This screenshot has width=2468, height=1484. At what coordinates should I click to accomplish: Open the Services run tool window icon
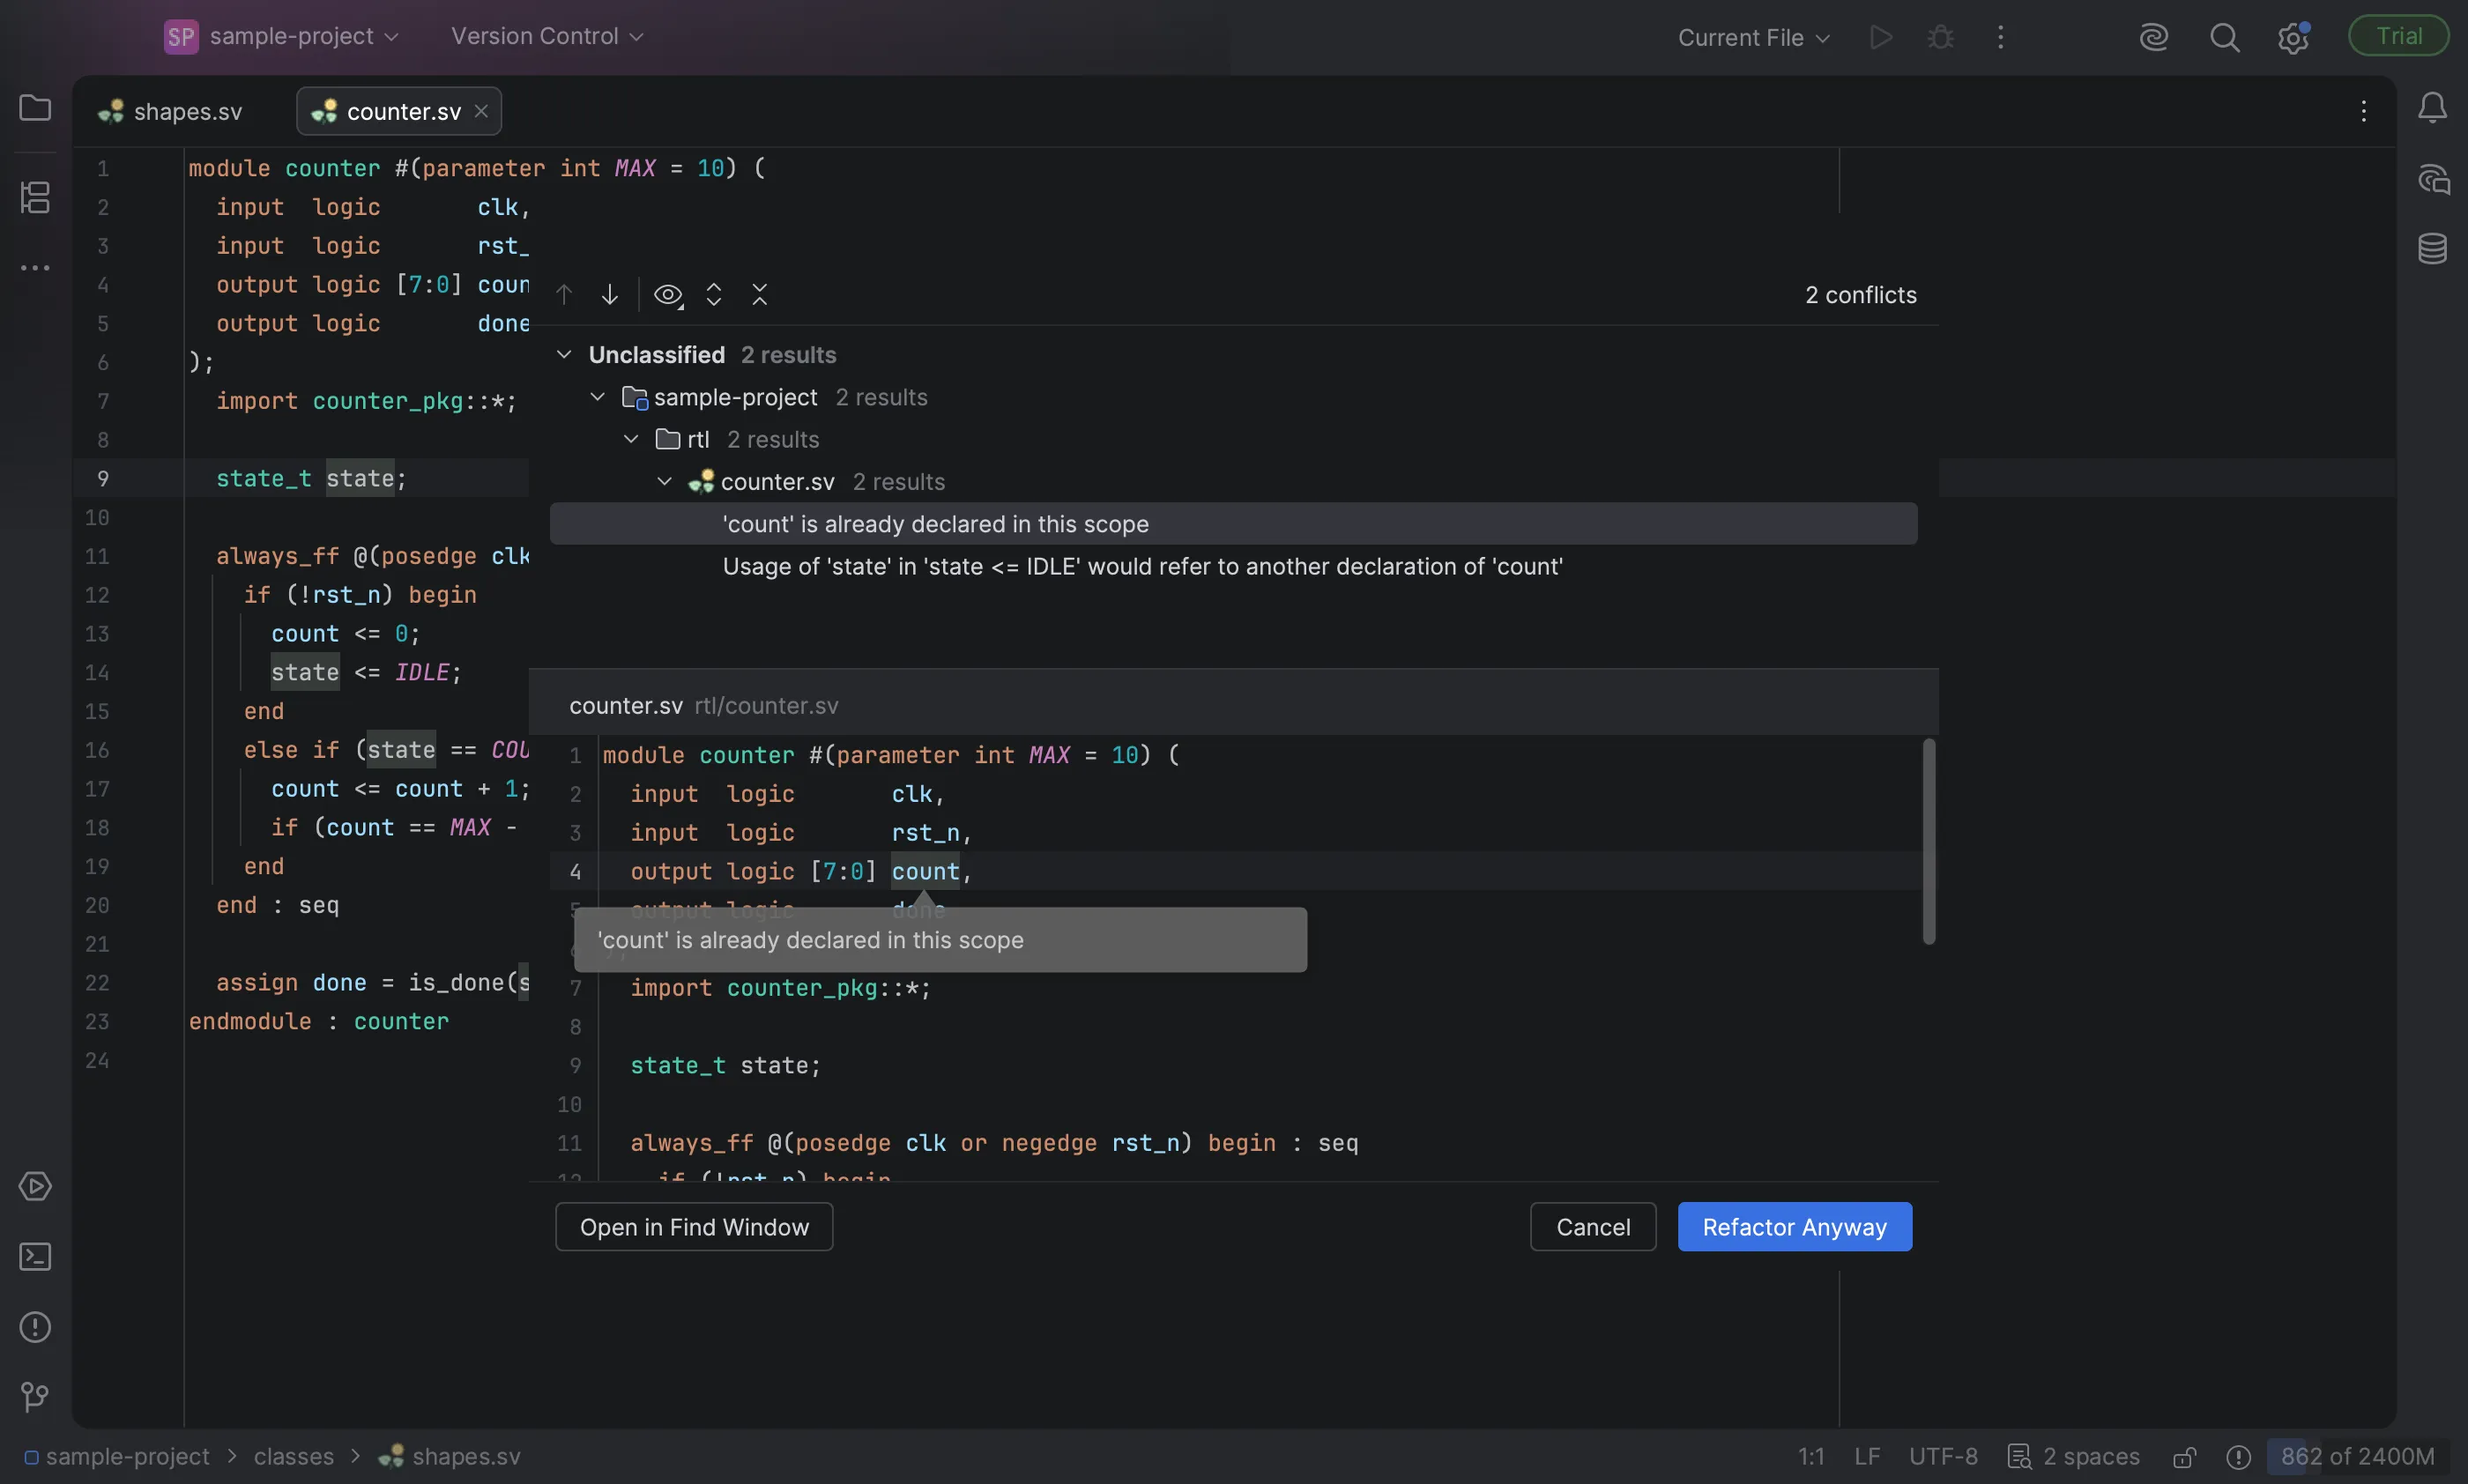coord(35,1186)
